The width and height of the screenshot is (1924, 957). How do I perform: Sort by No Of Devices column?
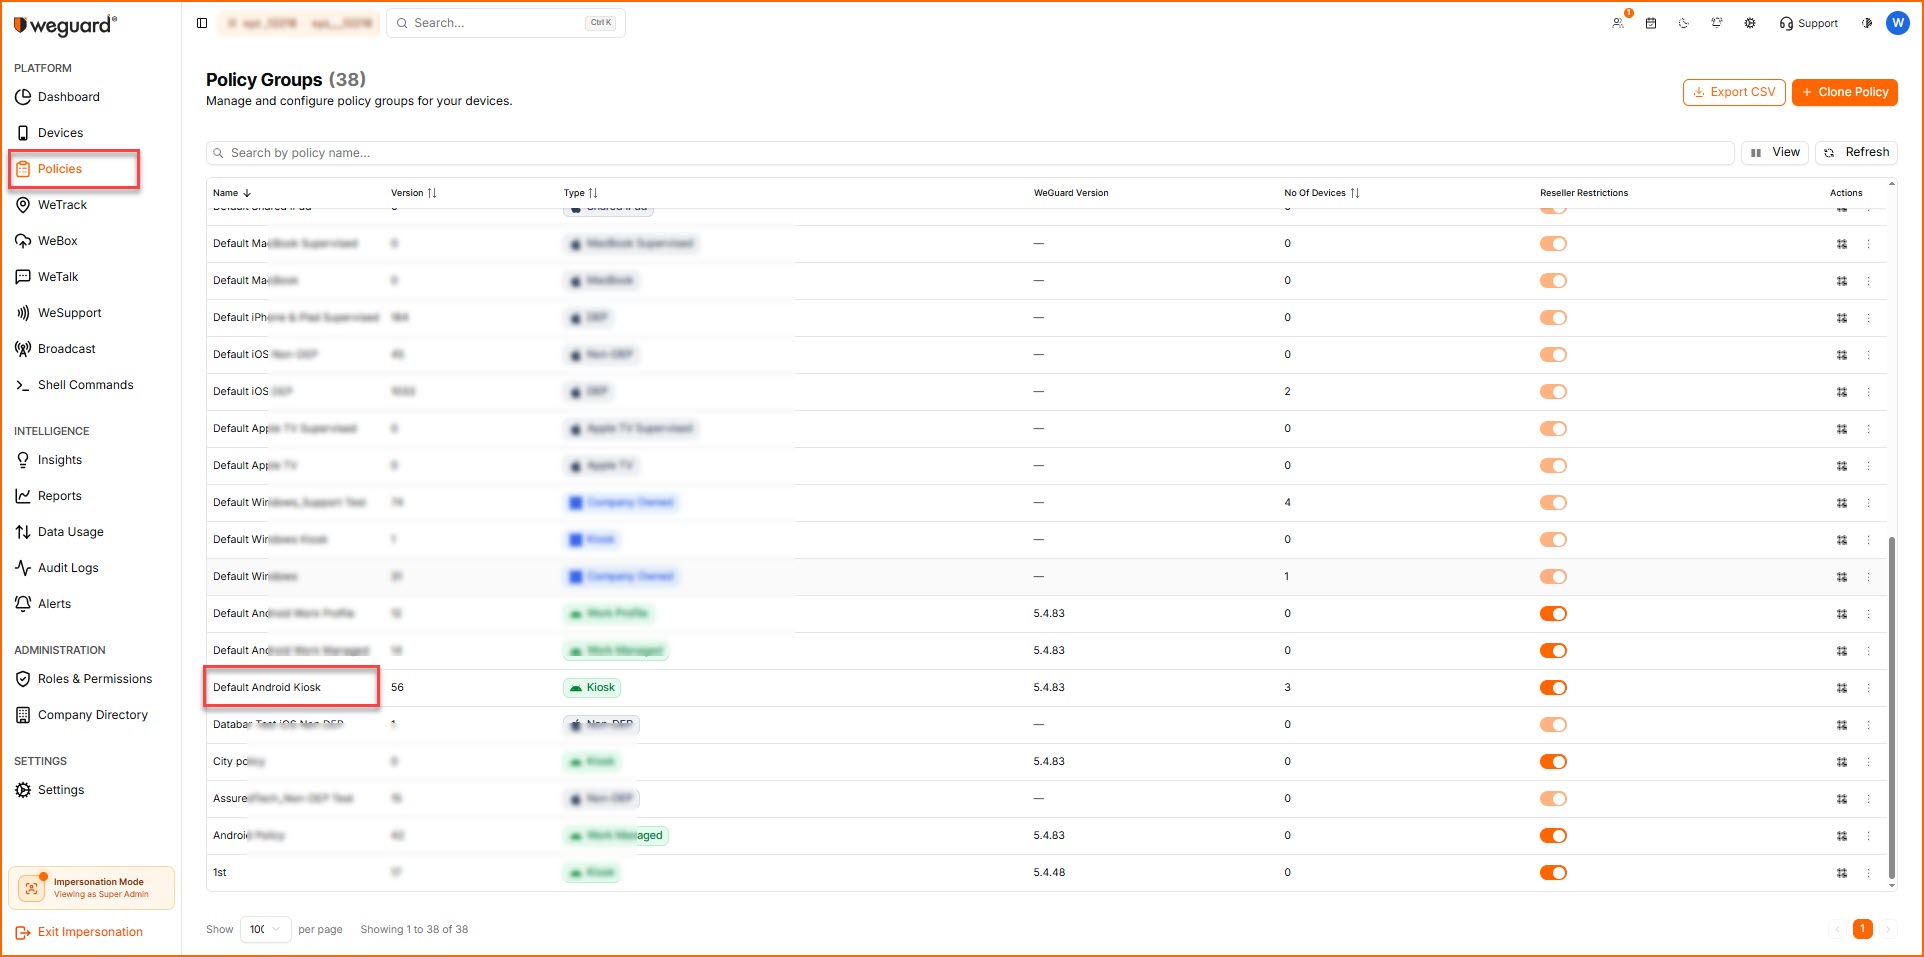pyautogui.click(x=1322, y=193)
